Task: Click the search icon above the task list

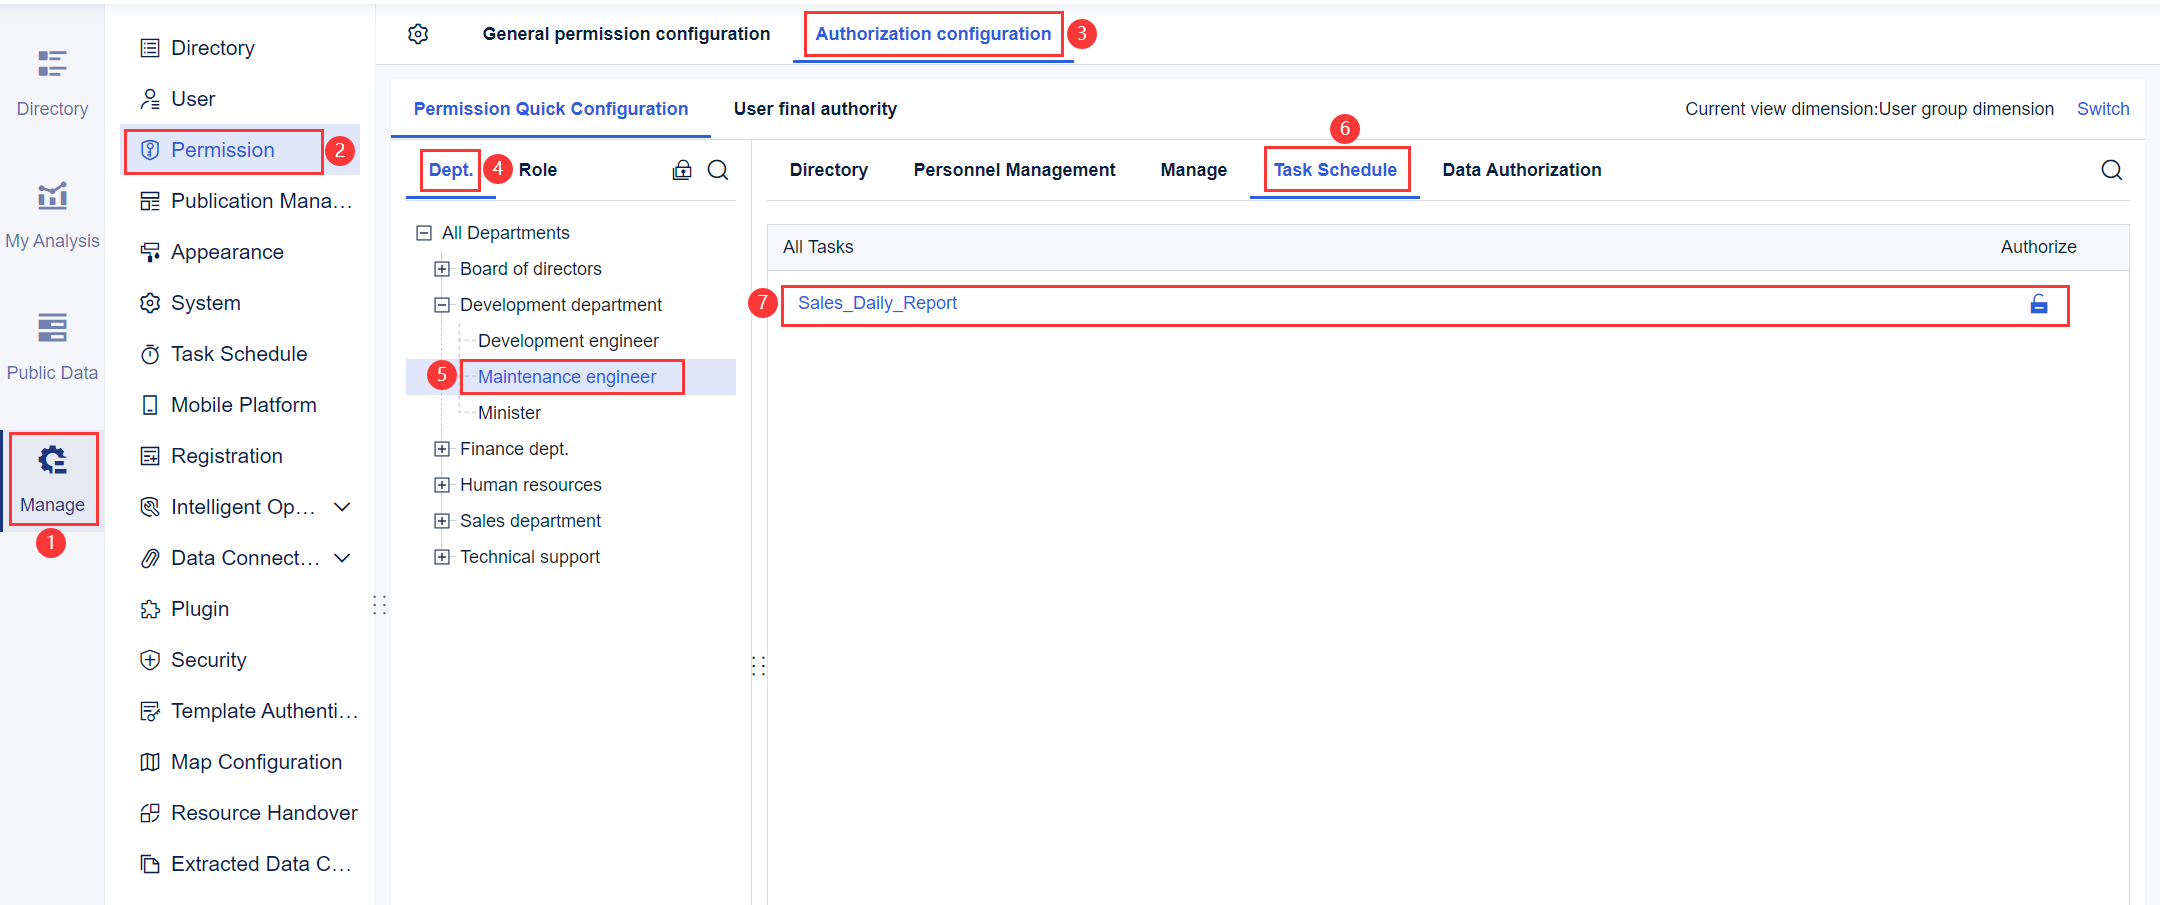Action: tap(2112, 169)
